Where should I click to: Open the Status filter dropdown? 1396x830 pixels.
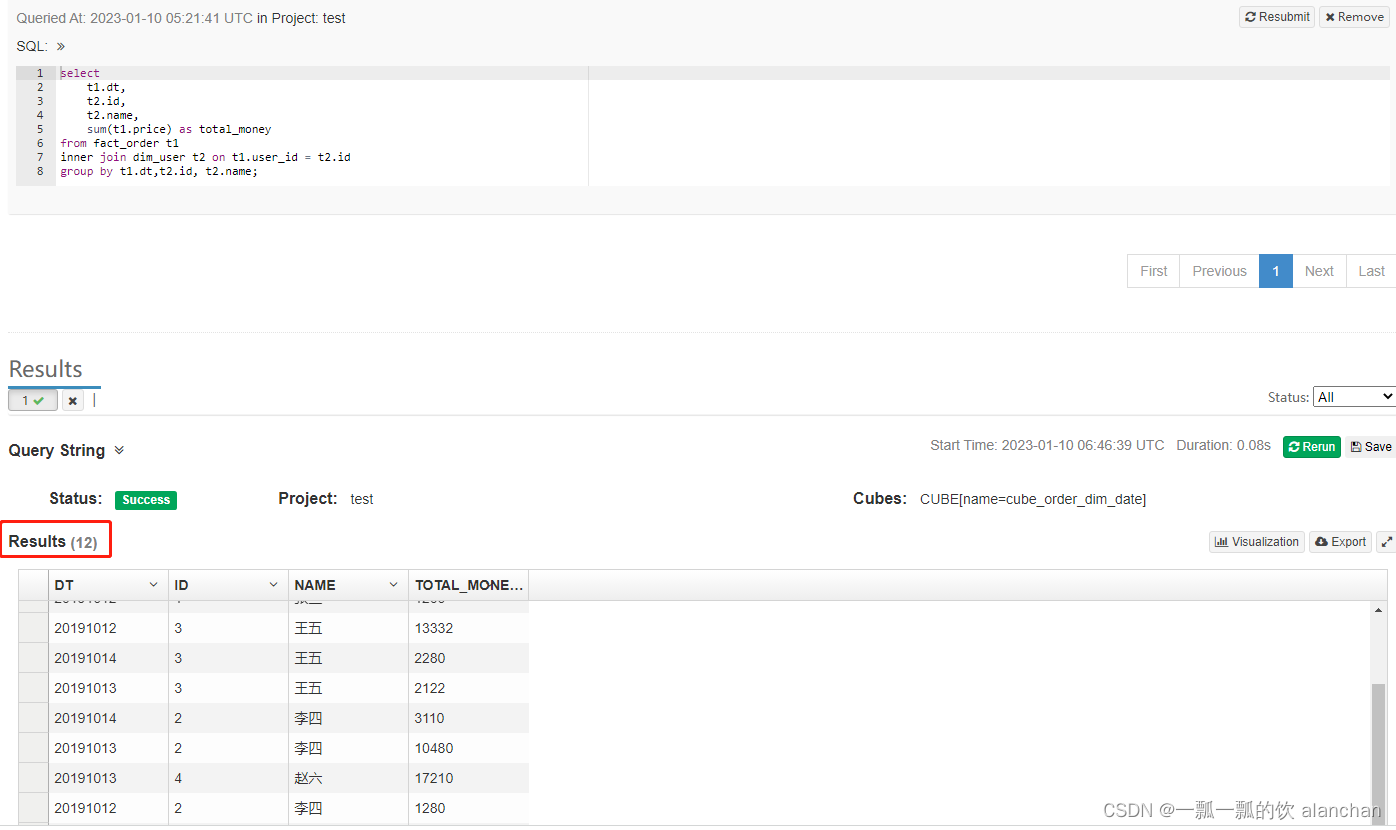[1354, 397]
